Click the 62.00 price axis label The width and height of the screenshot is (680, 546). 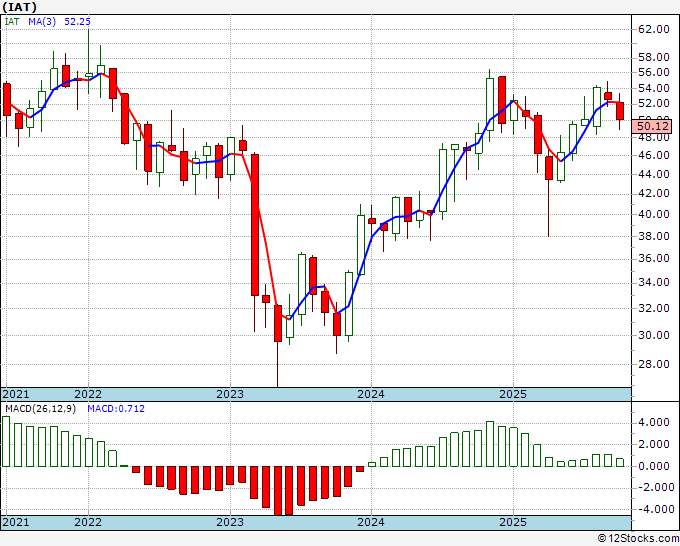click(654, 29)
